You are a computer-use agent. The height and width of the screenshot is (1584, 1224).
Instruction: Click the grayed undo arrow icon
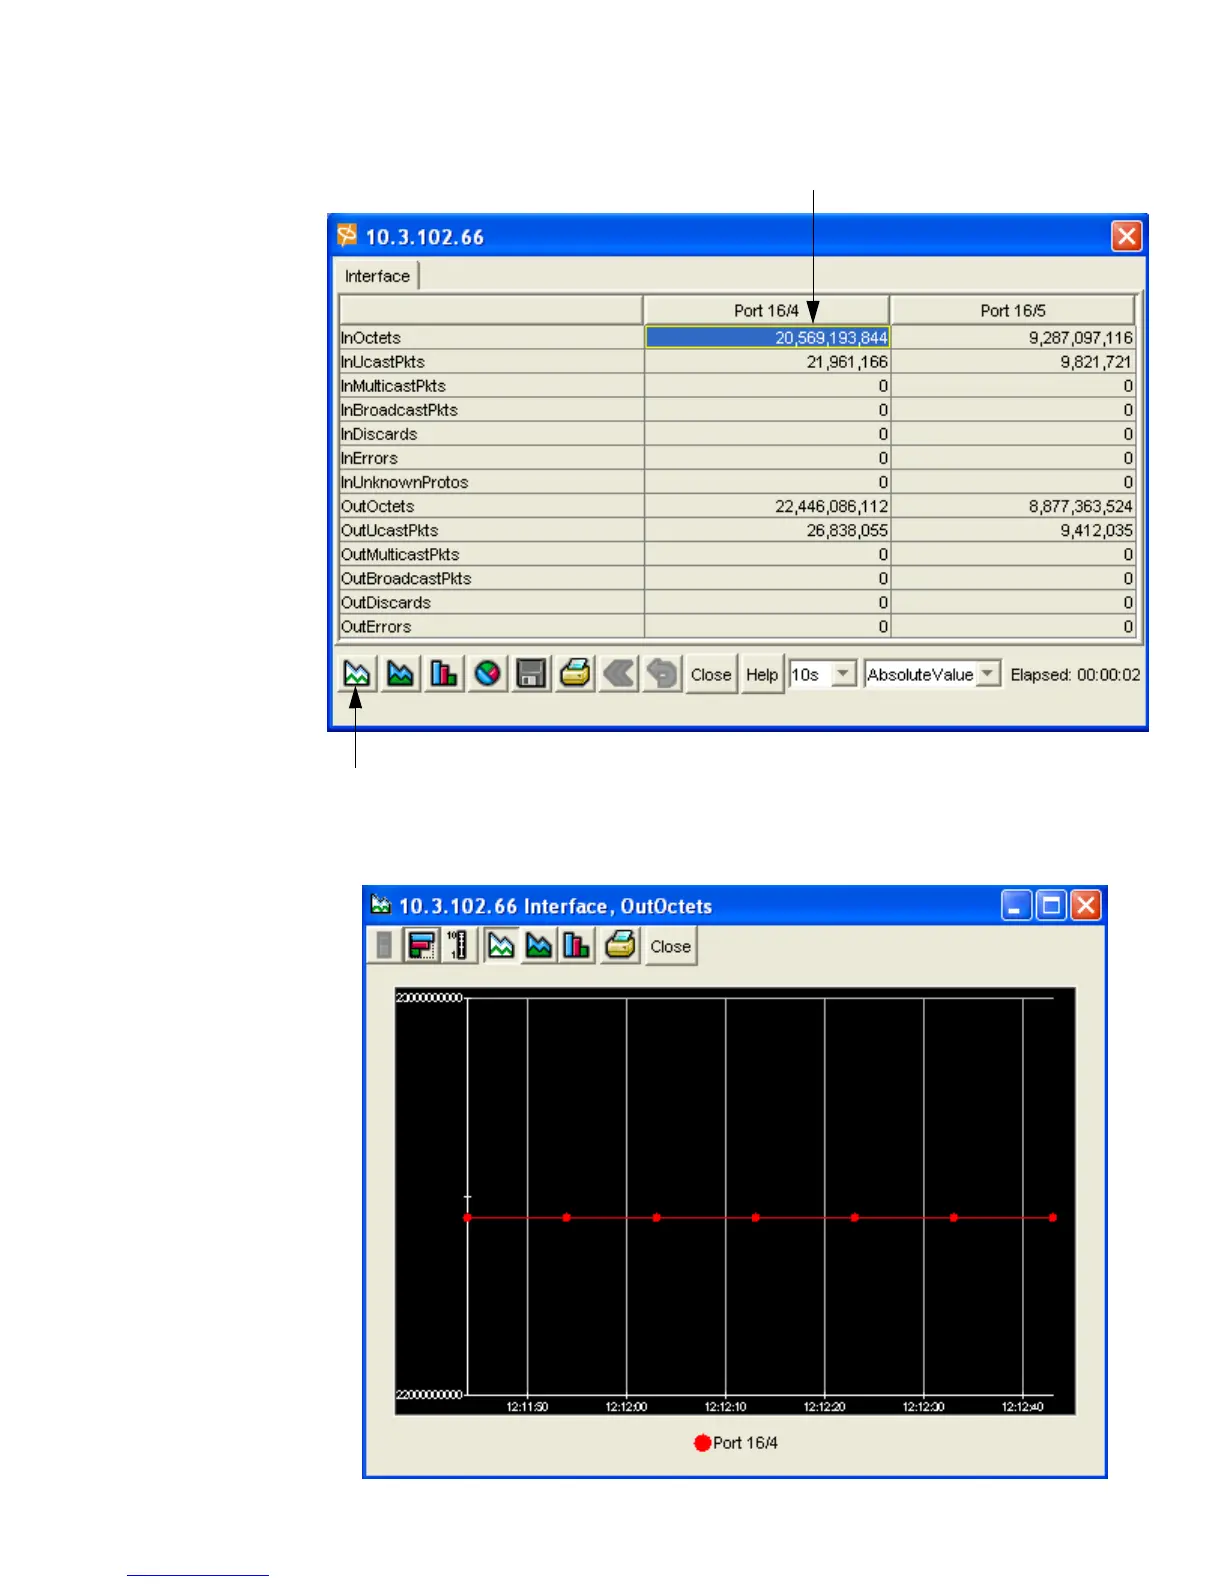[662, 674]
